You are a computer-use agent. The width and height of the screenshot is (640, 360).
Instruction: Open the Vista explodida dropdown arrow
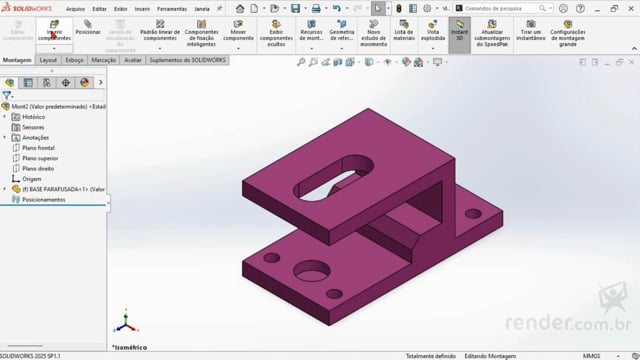[433, 49]
